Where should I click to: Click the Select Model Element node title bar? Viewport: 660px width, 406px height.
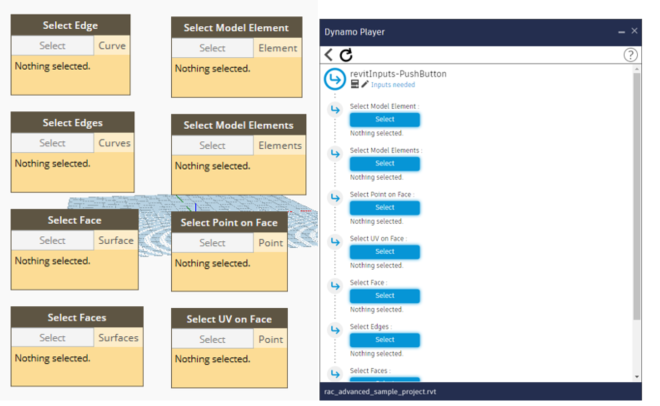tap(236, 28)
